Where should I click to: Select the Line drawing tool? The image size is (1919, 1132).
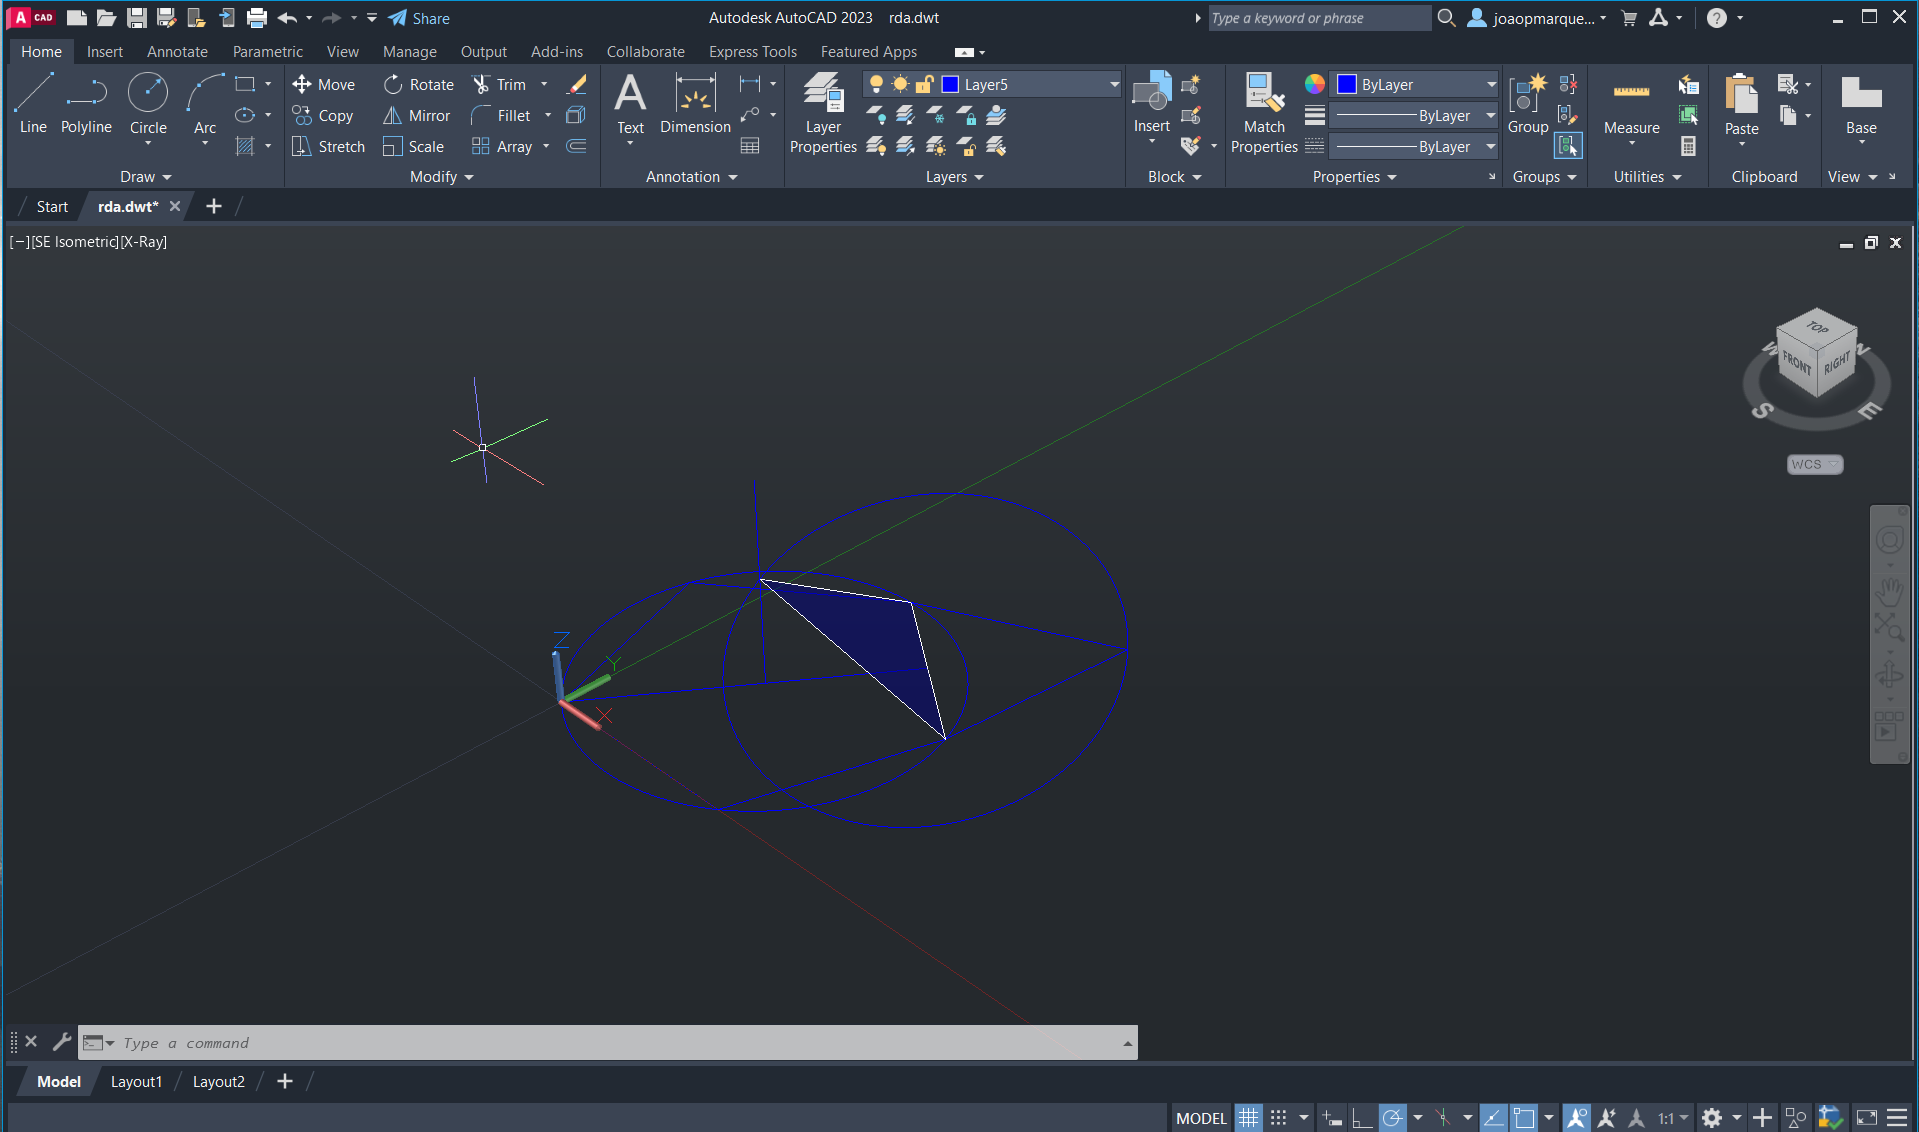[x=33, y=102]
